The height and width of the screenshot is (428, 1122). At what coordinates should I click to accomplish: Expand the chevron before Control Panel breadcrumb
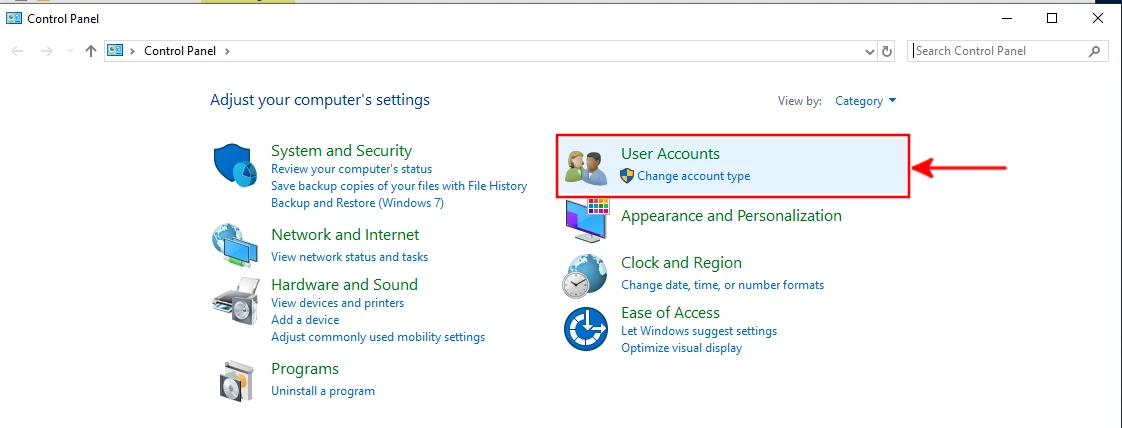click(132, 51)
